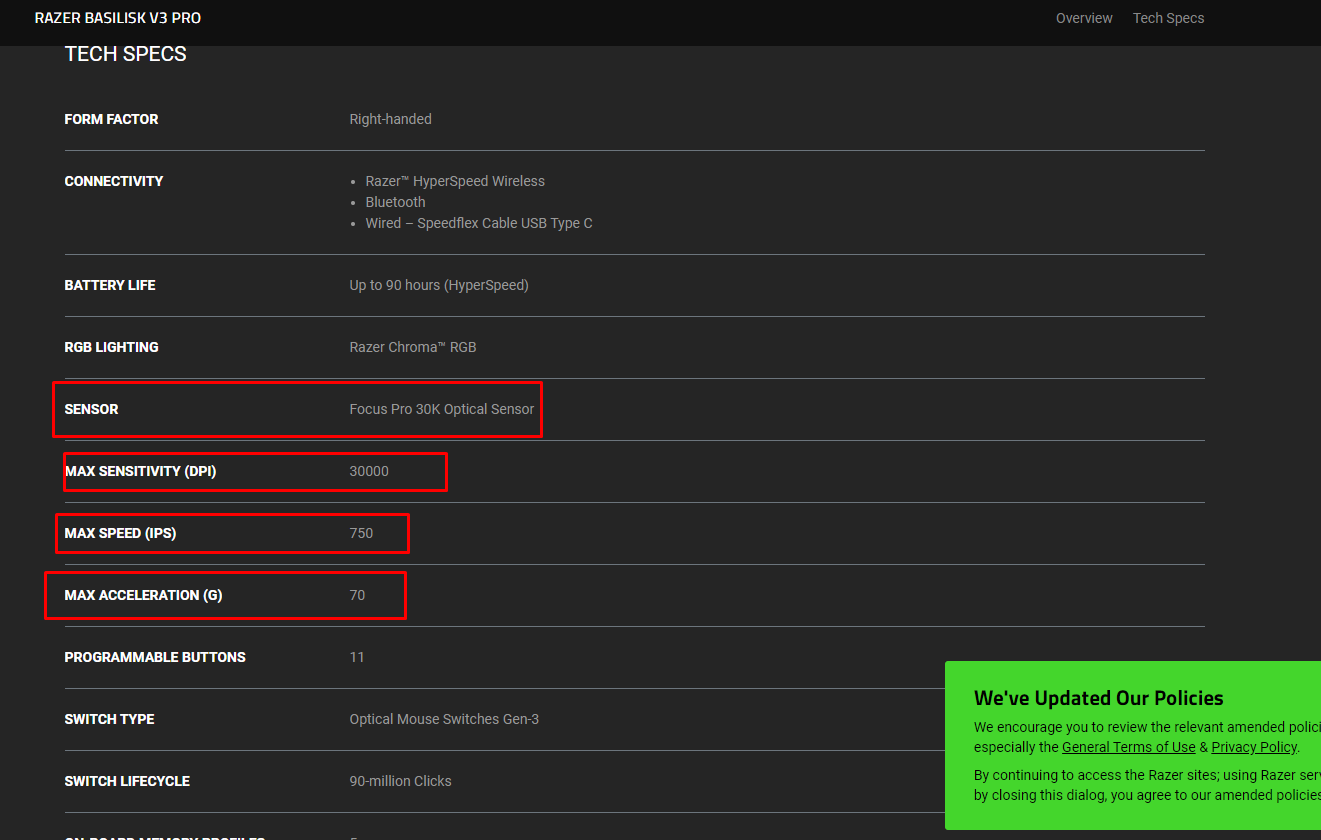Select the MAX SENSITIVITY (DPI) label
The height and width of the screenshot is (840, 1321).
coord(140,471)
